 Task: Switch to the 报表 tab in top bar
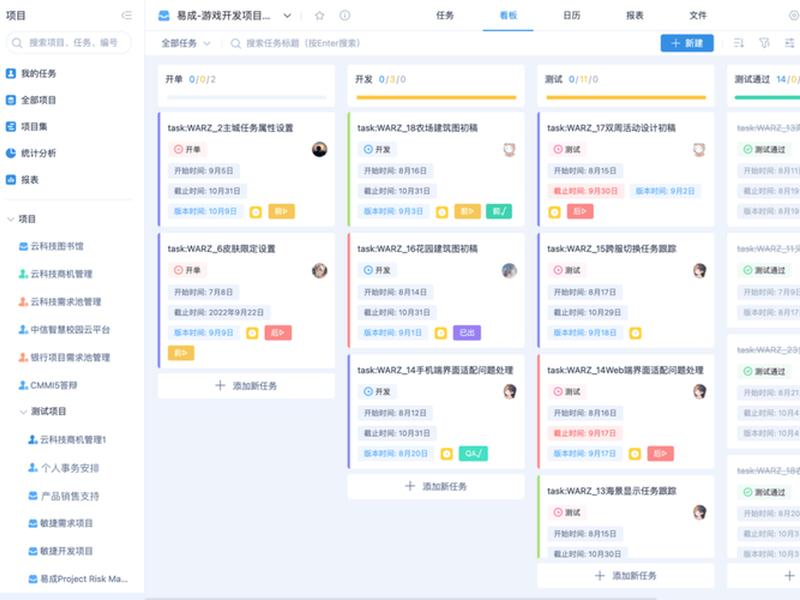[635, 15]
